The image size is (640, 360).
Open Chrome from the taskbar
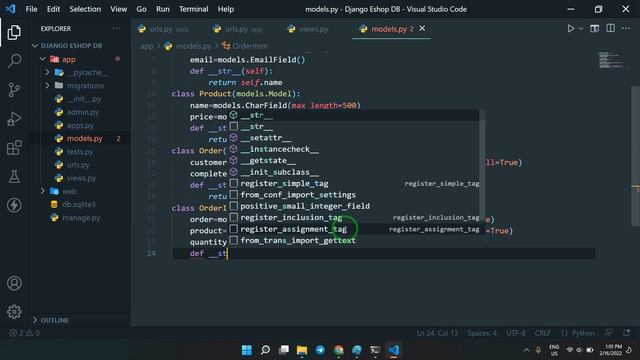tap(338, 350)
